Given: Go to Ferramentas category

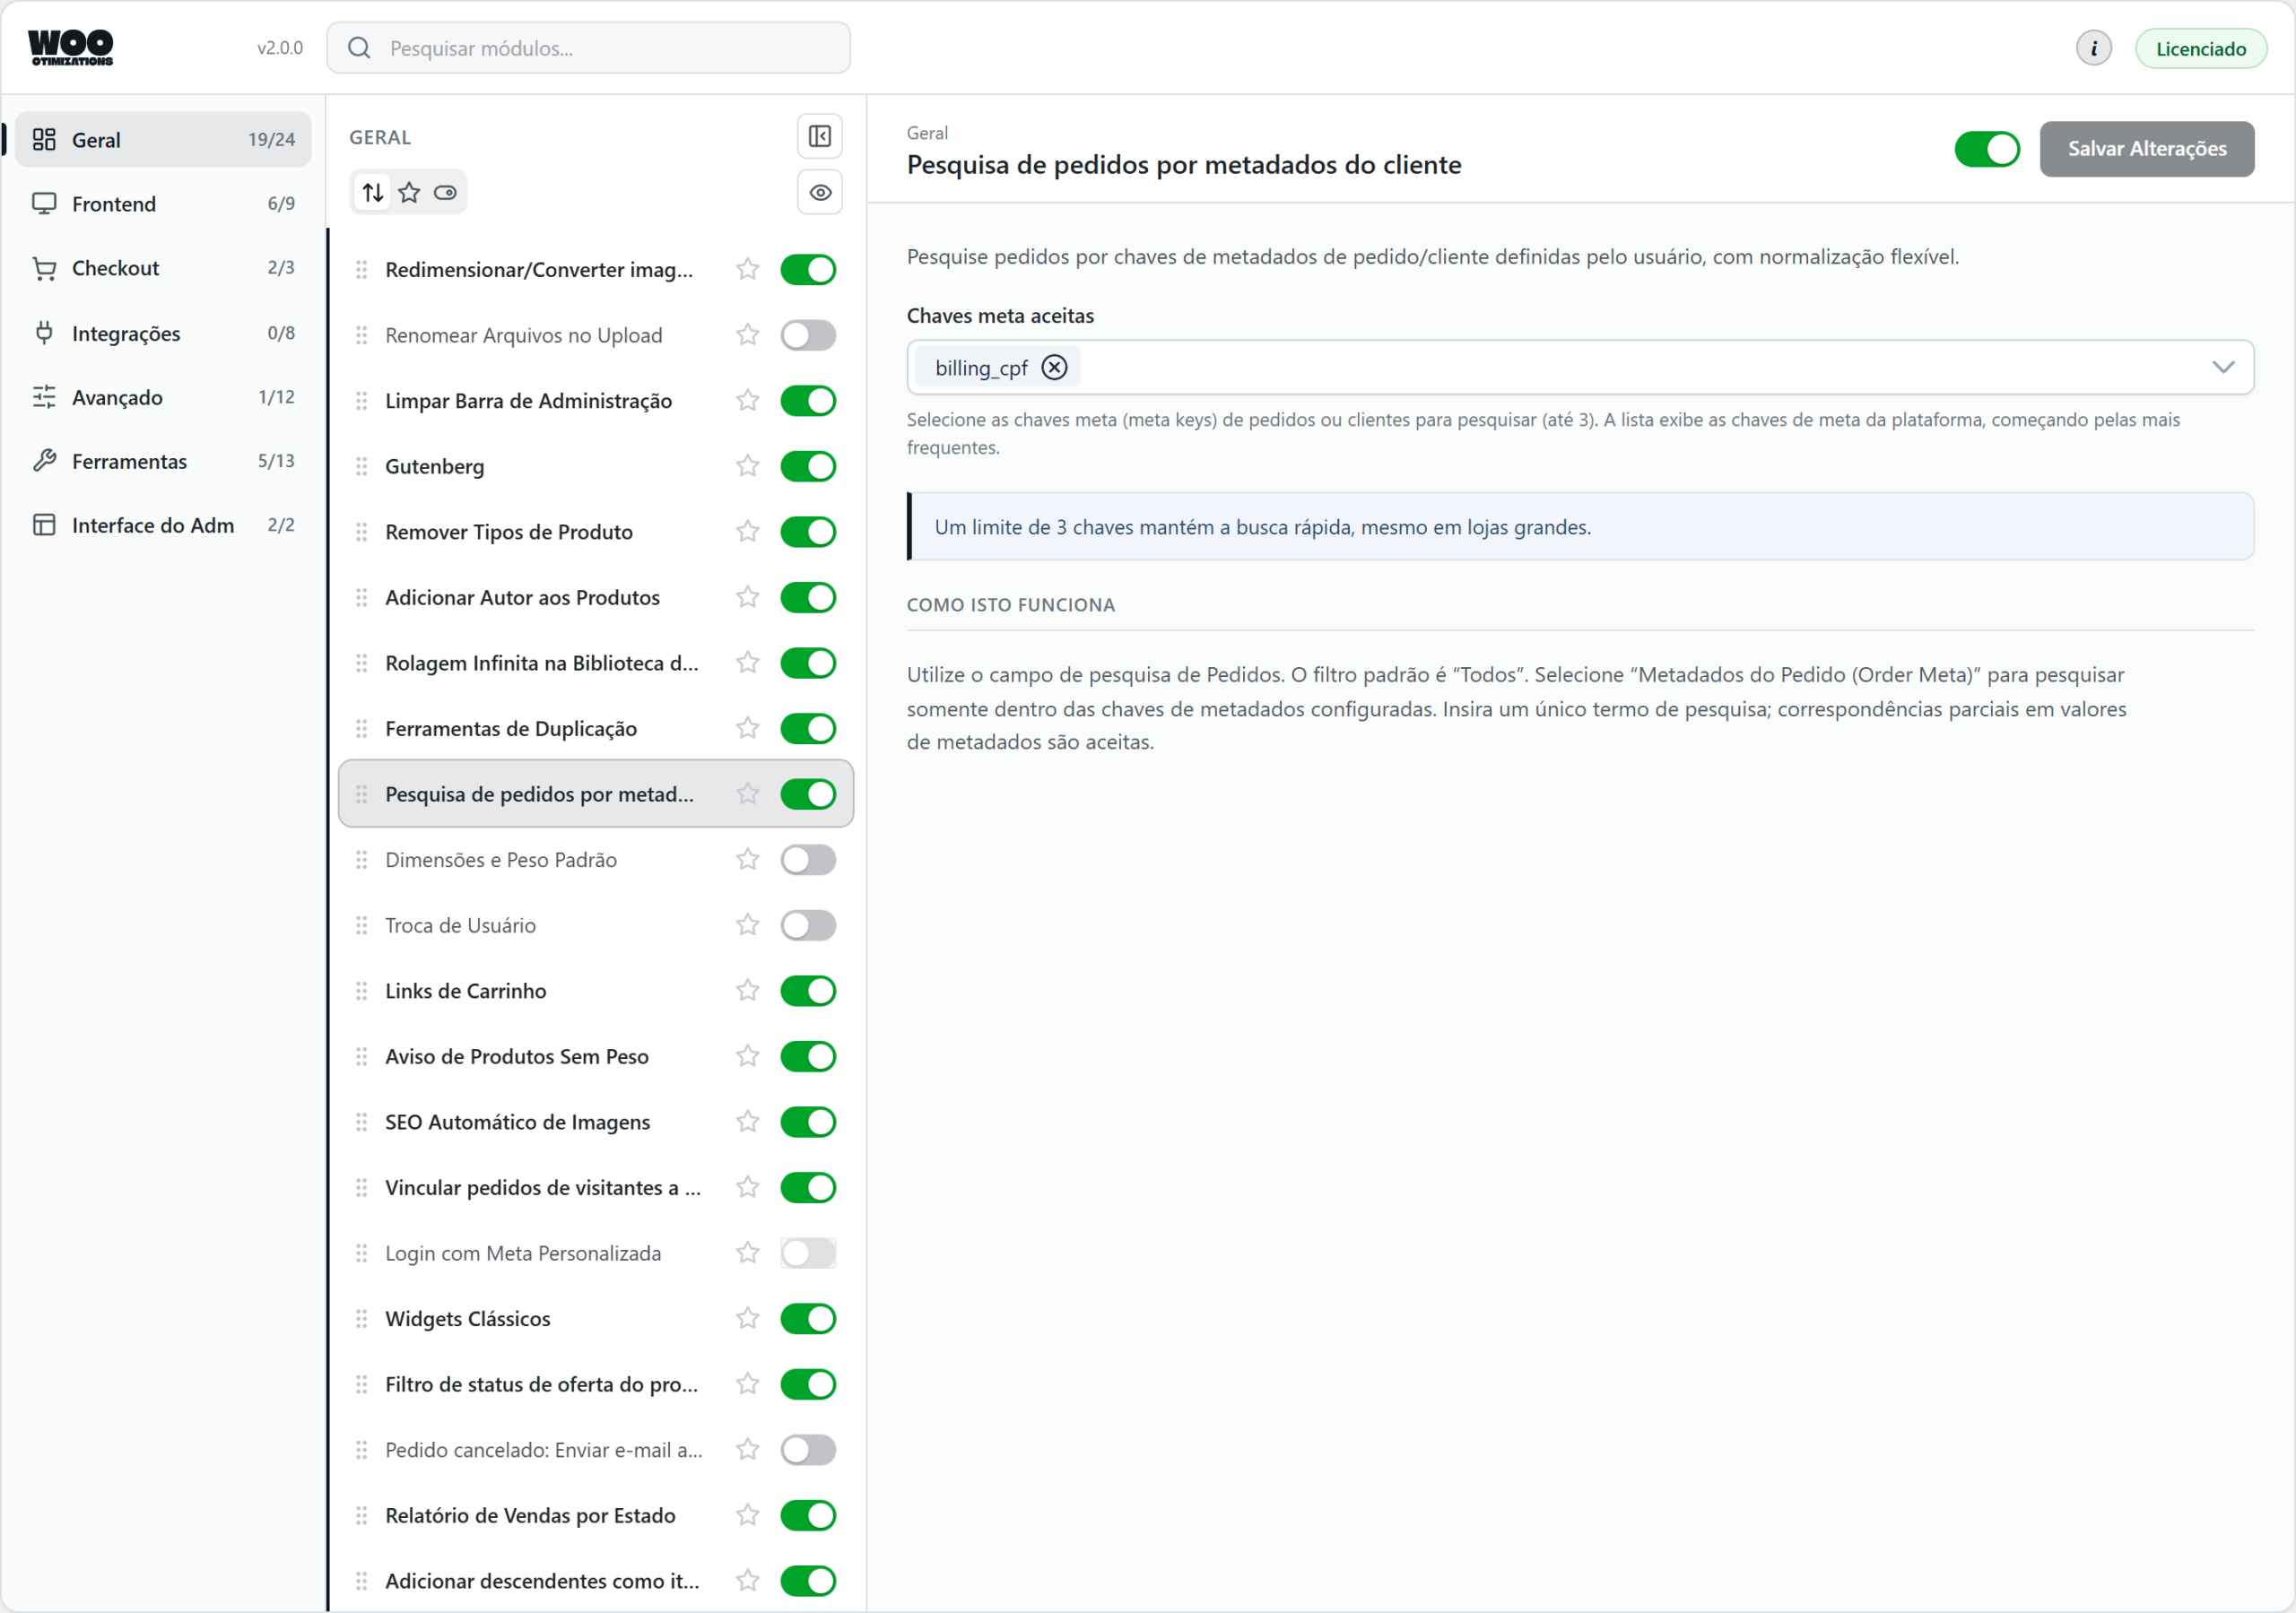Looking at the screenshot, I should (163, 461).
